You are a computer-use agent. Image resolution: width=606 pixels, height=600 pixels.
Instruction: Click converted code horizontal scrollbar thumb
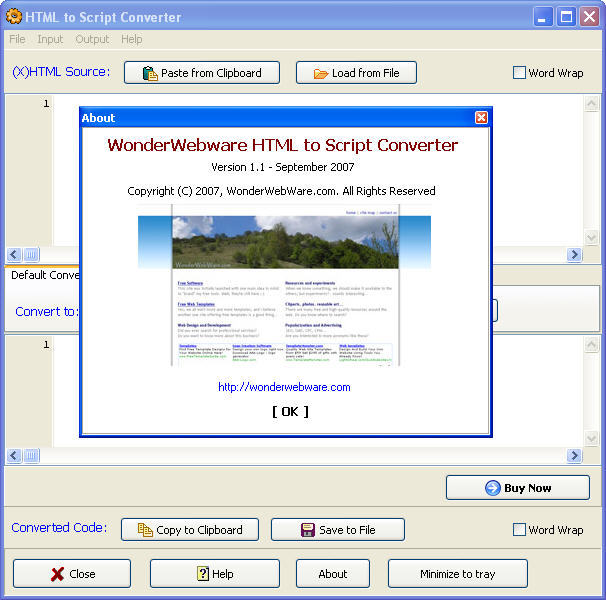click(x=31, y=455)
